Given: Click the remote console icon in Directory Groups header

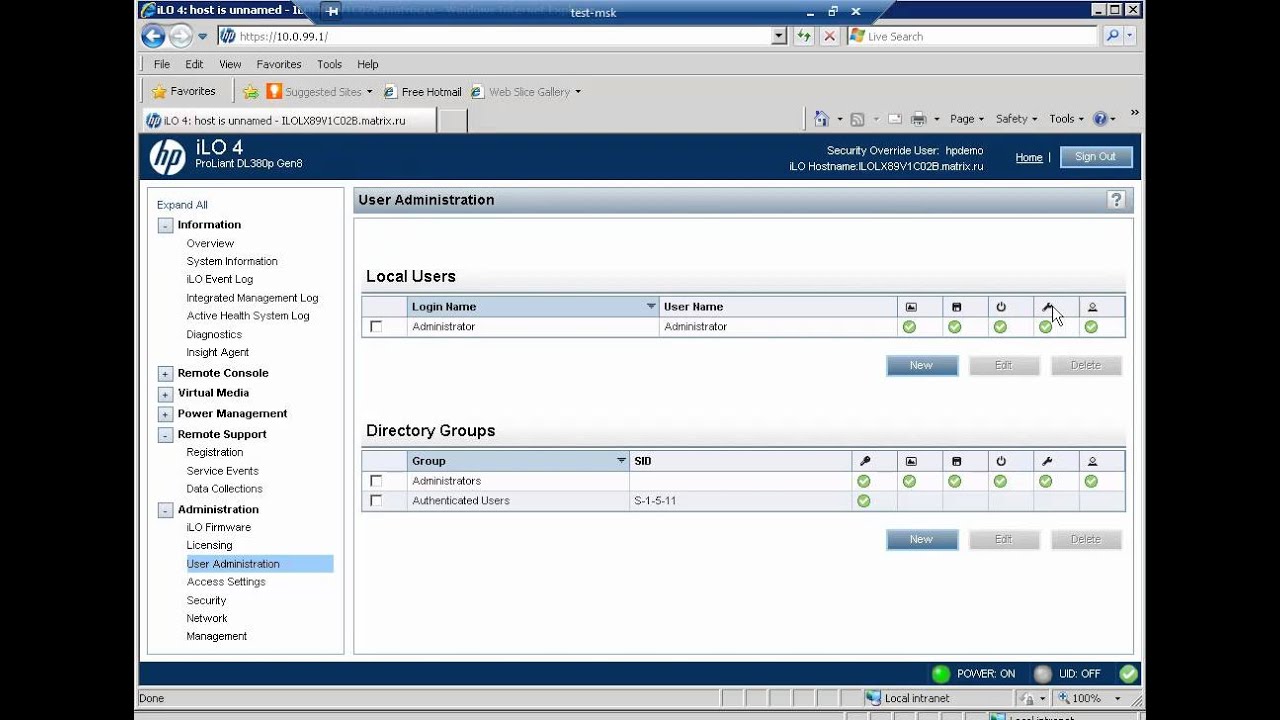Looking at the screenshot, I should tap(910, 461).
